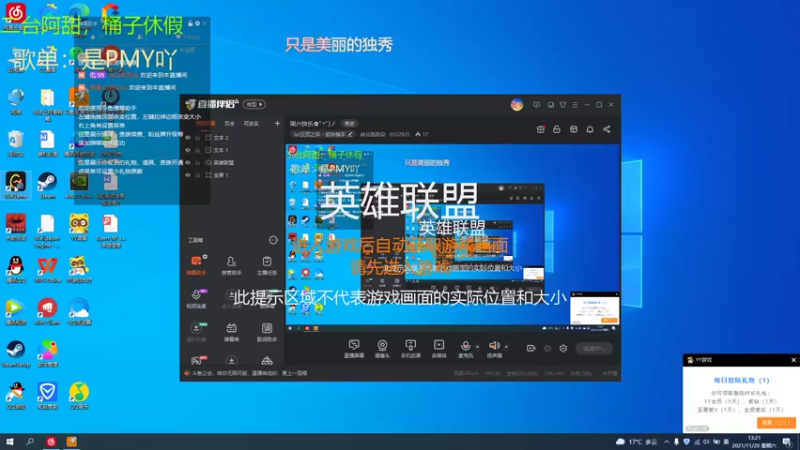Click the lock icon on danmu overlay

(190, 23)
